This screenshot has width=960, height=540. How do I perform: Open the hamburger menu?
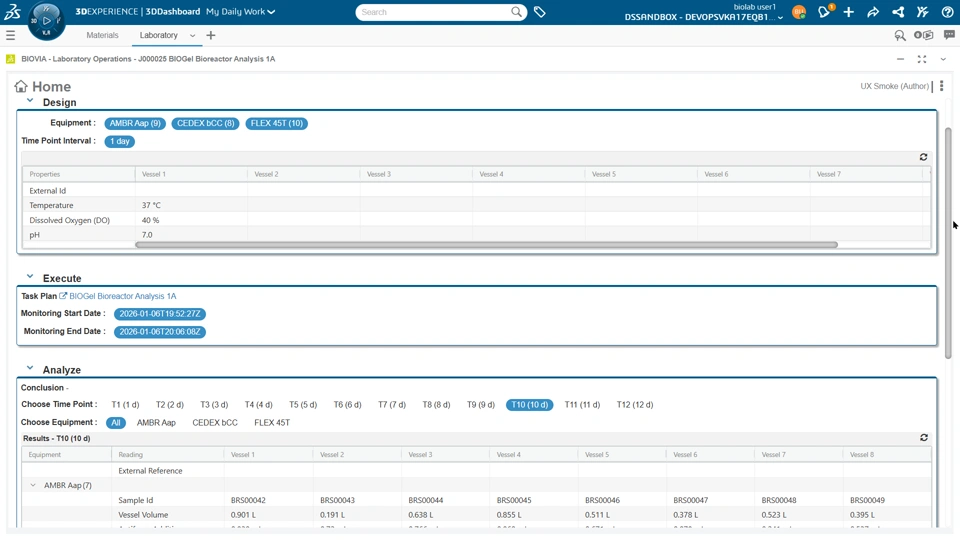tap(10, 36)
